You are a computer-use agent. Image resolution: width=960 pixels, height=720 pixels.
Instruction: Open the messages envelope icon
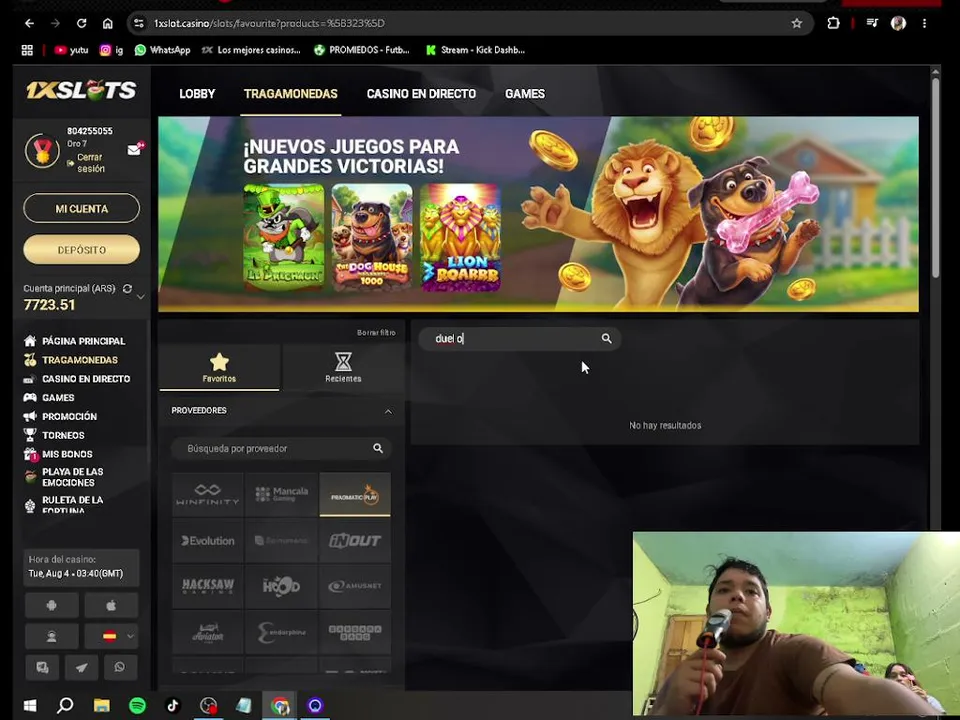coord(134,149)
